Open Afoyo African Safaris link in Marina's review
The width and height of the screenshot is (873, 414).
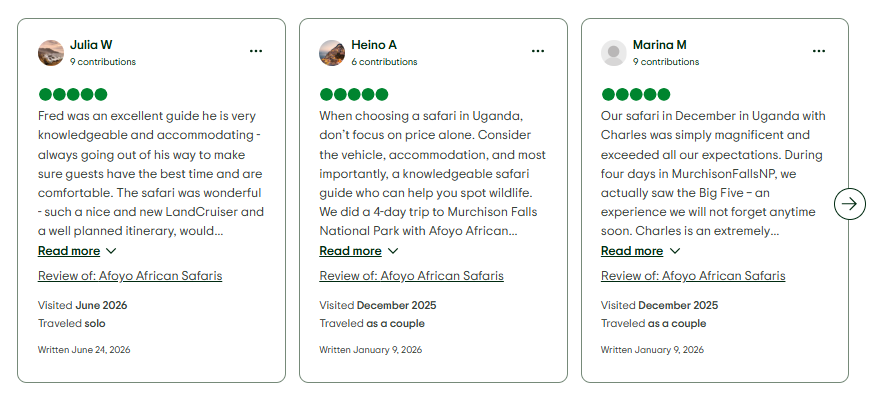coord(693,276)
